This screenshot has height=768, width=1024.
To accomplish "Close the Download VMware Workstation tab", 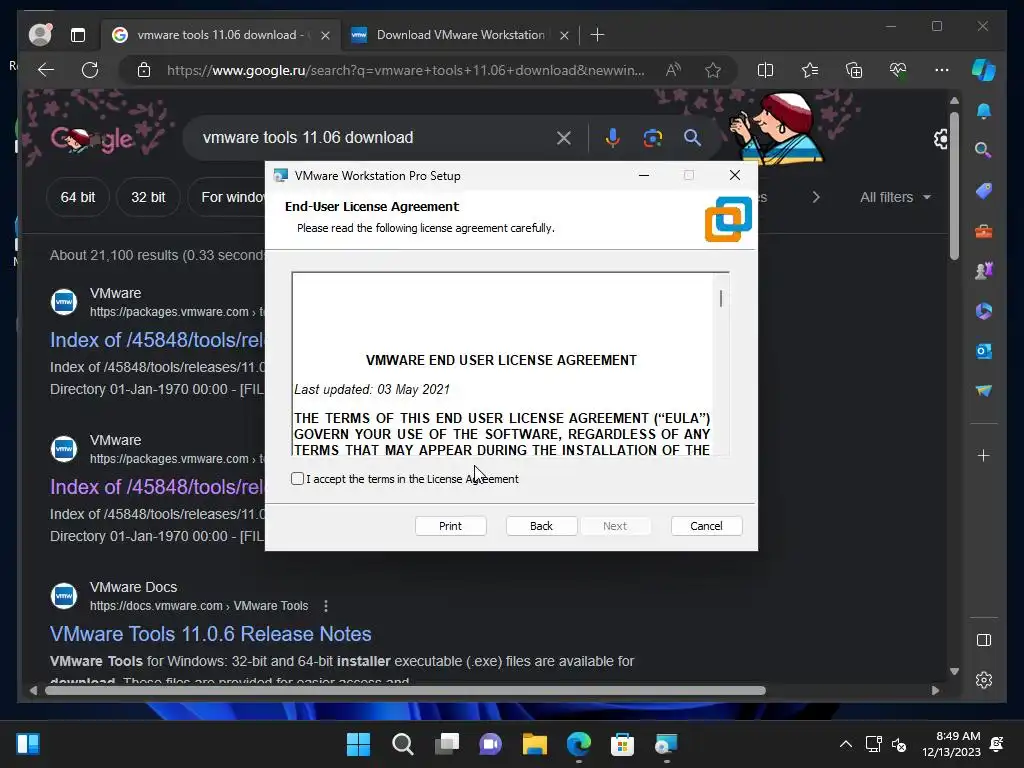I will point(564,35).
